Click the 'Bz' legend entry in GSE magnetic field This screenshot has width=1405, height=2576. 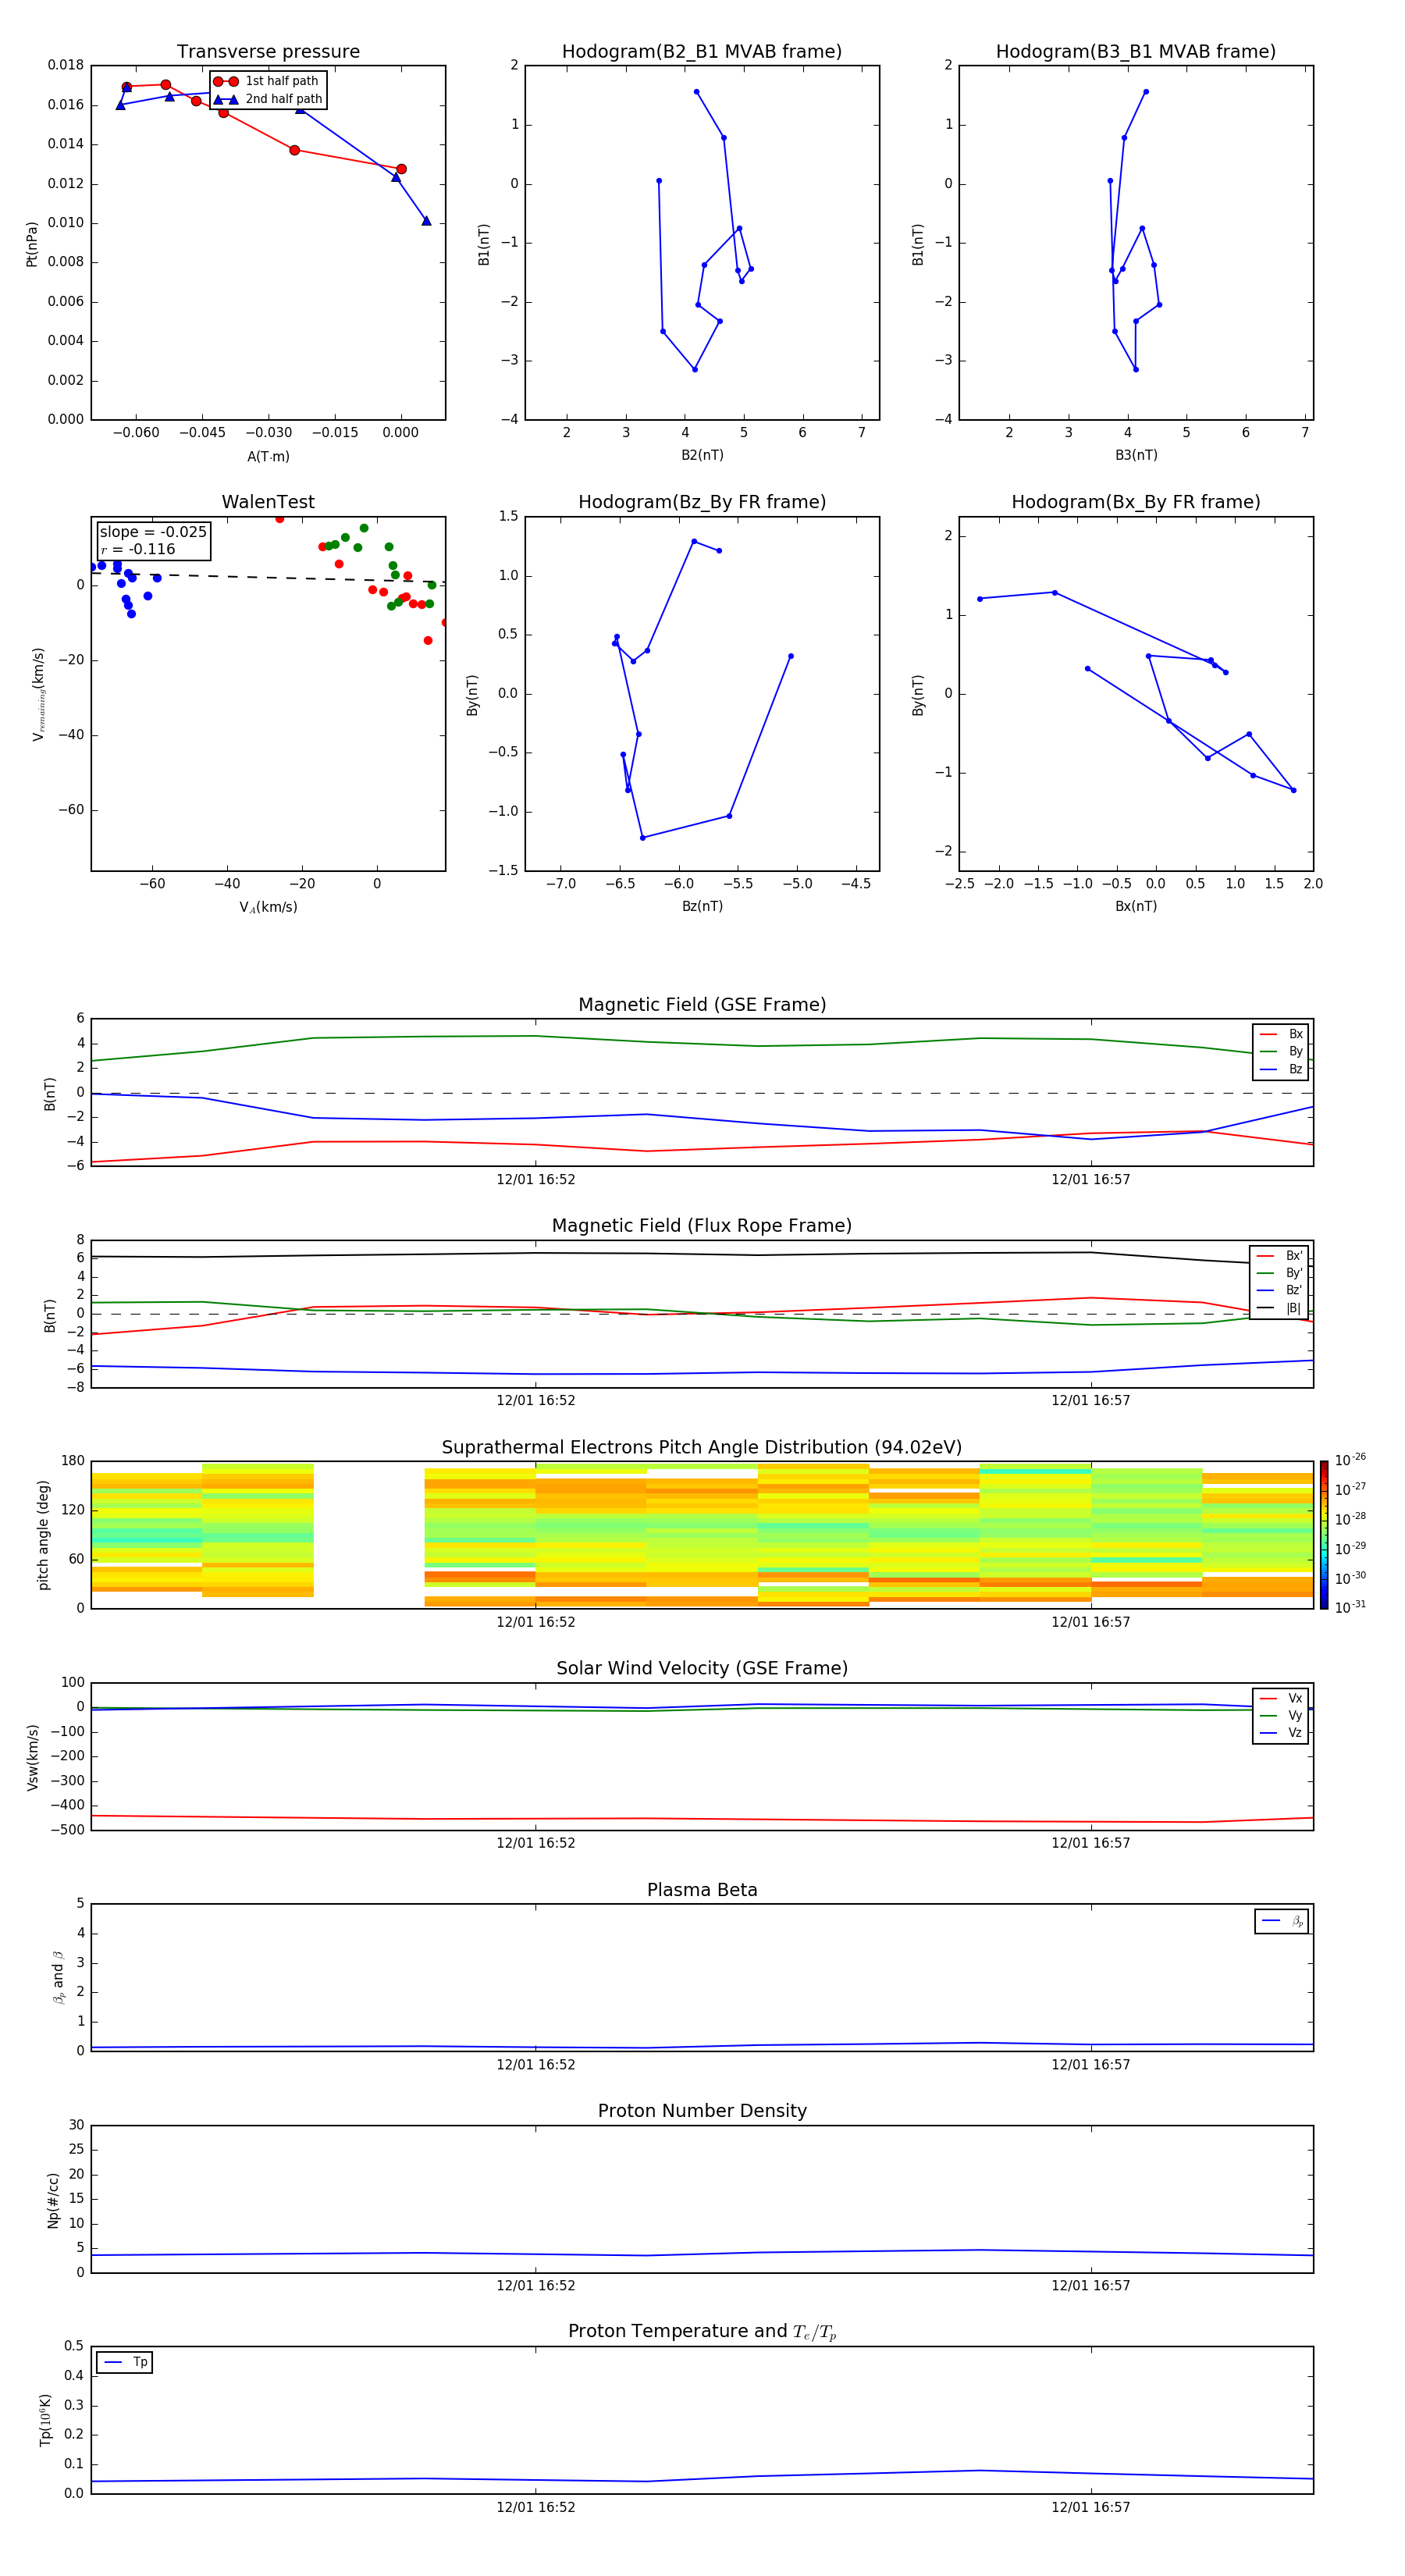1281,1069
